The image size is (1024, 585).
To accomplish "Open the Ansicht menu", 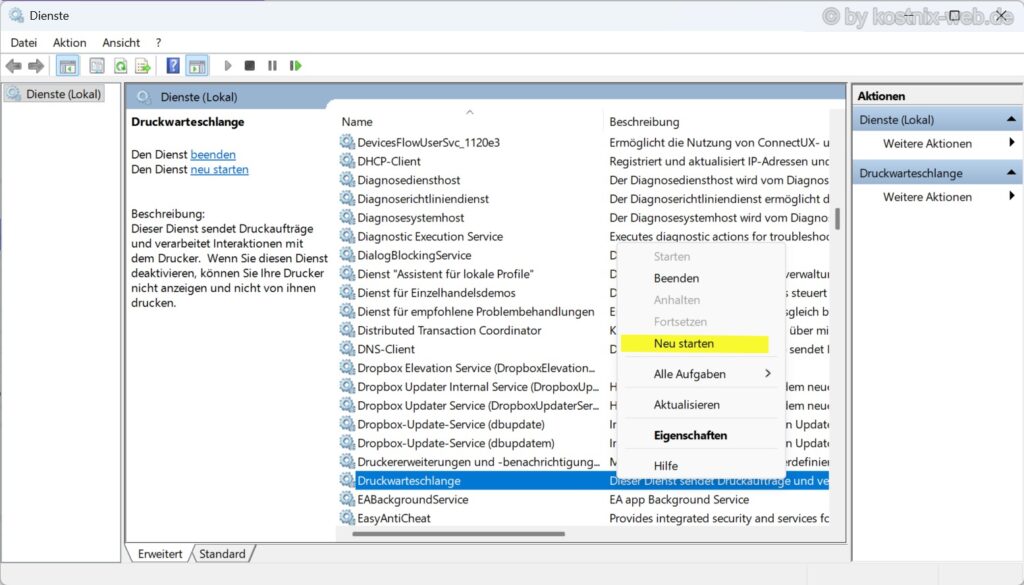I will point(121,42).
